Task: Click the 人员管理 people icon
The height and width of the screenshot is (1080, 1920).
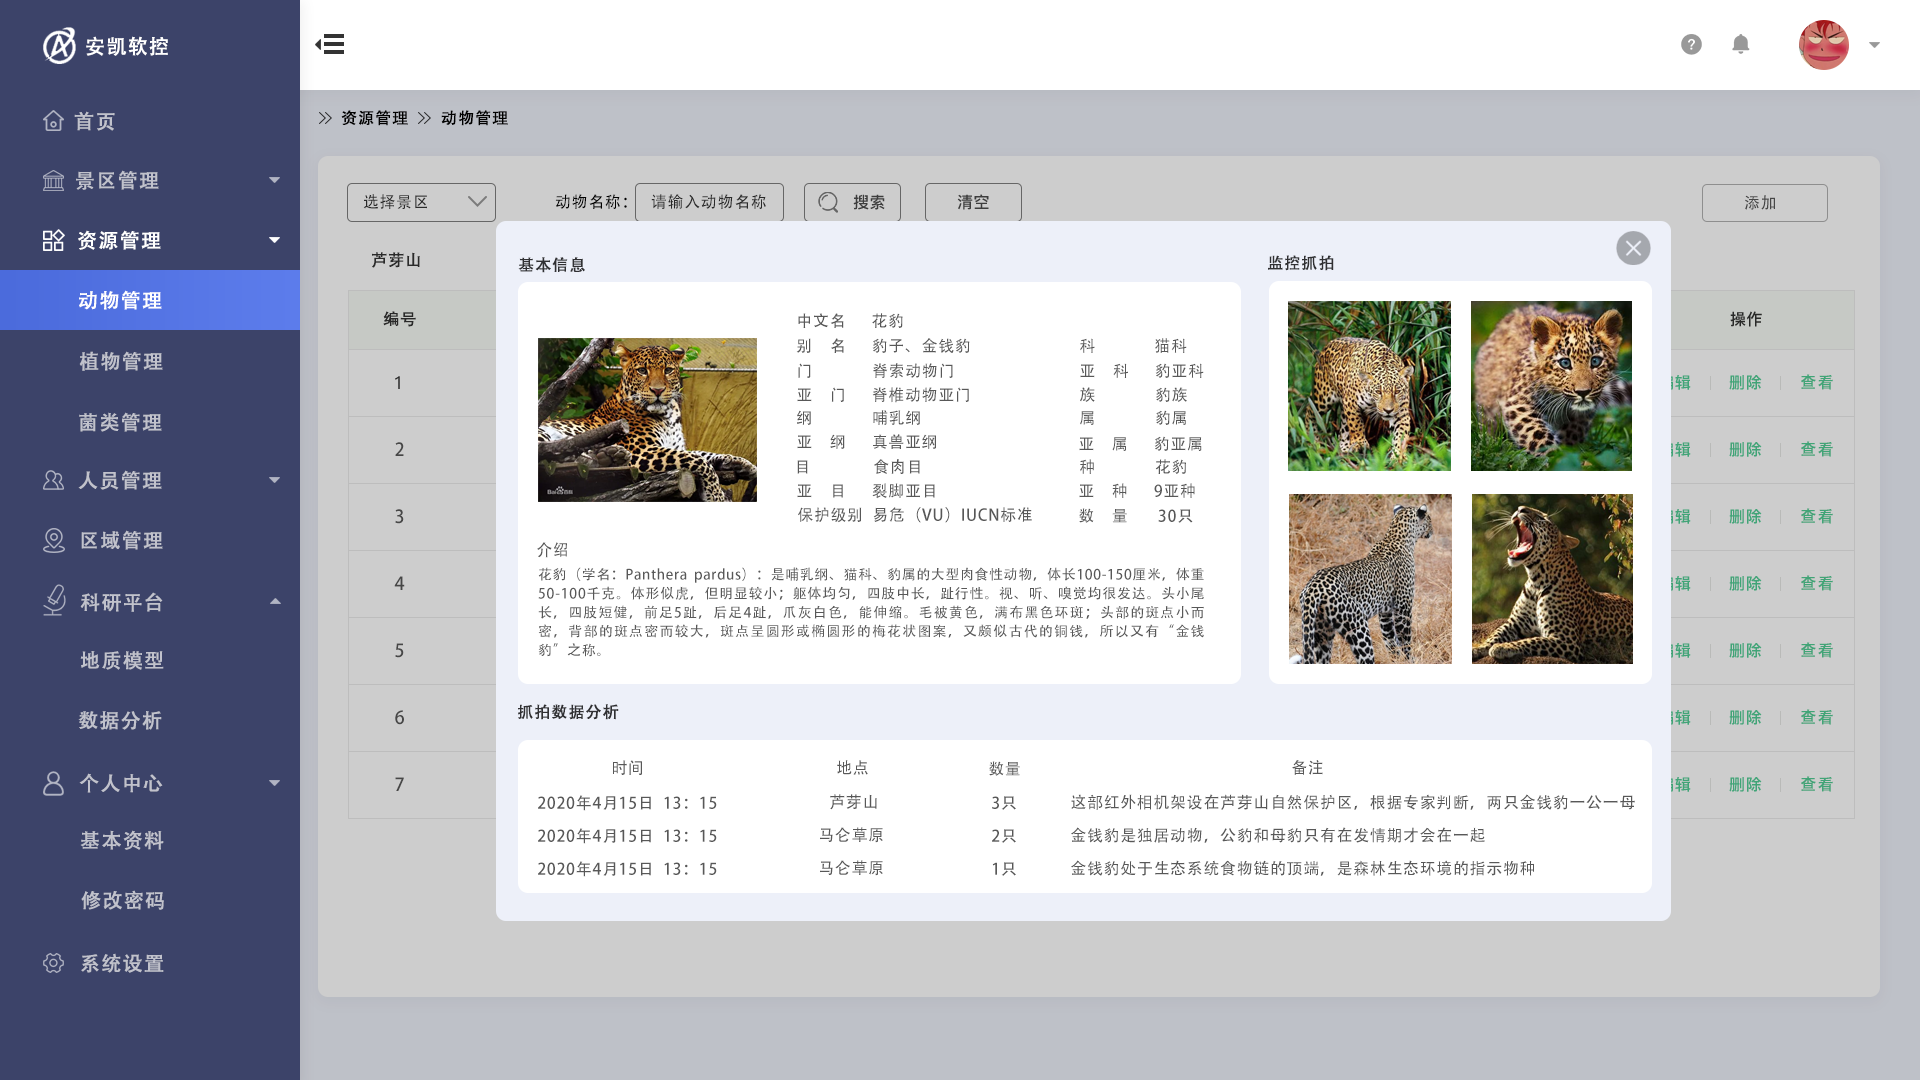Action: point(53,481)
